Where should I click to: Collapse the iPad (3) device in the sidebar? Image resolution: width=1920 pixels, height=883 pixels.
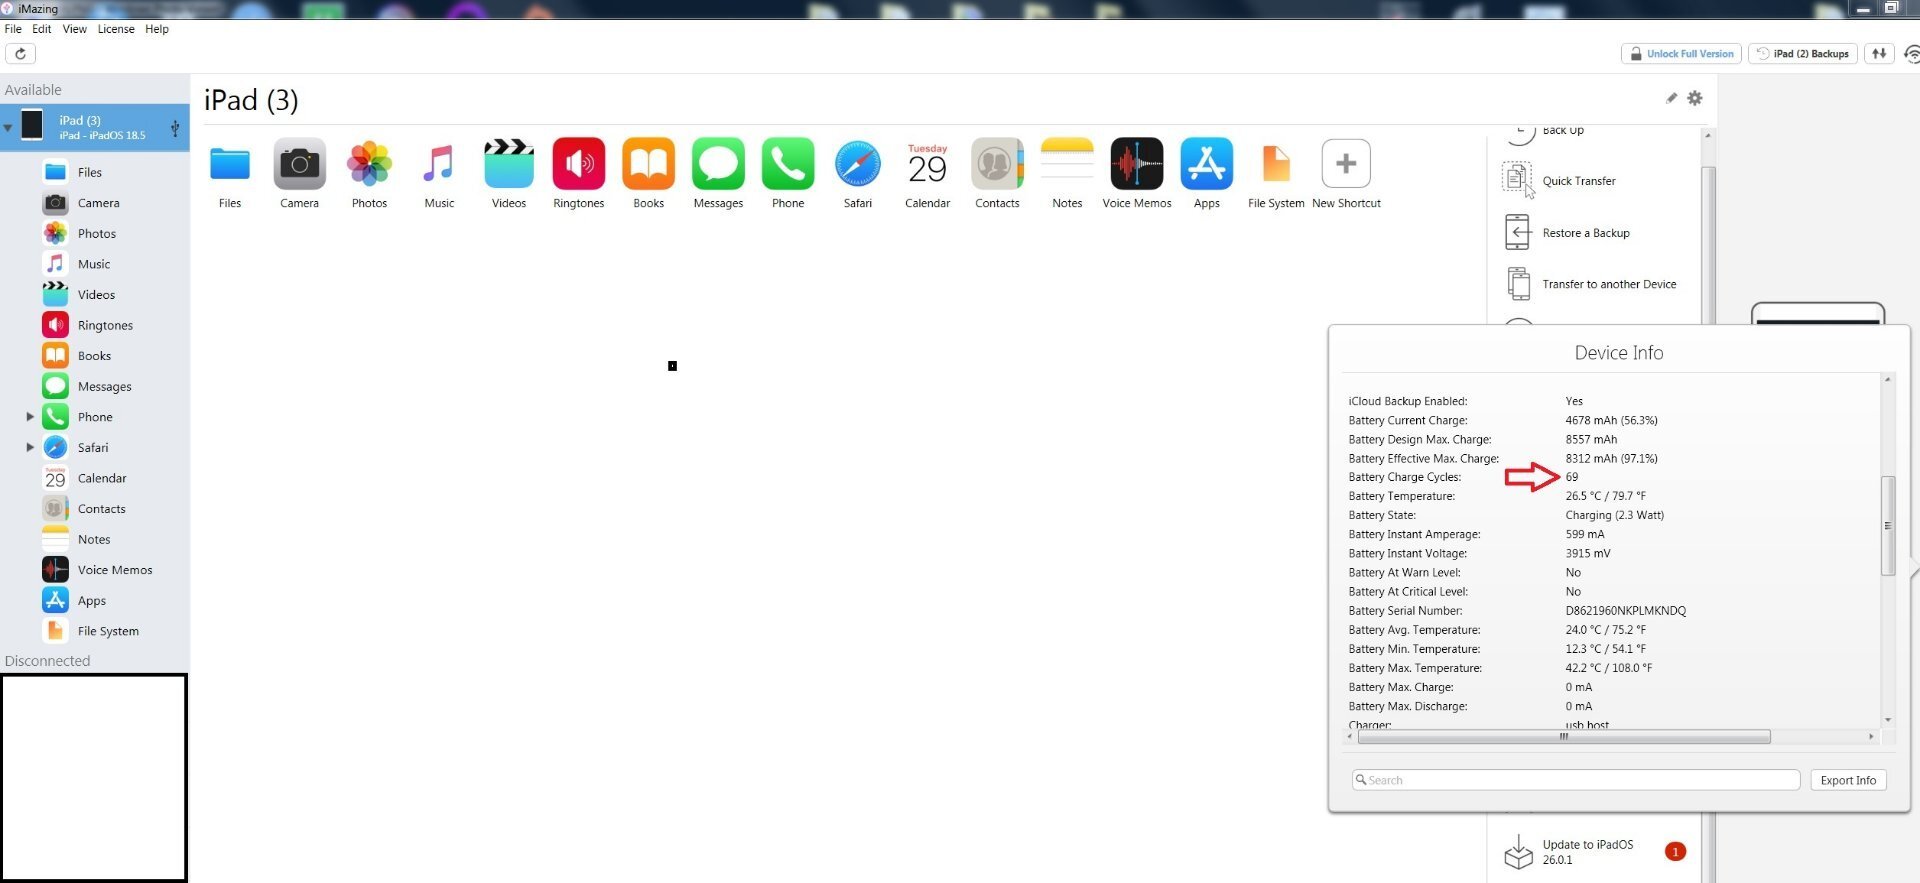(8, 128)
